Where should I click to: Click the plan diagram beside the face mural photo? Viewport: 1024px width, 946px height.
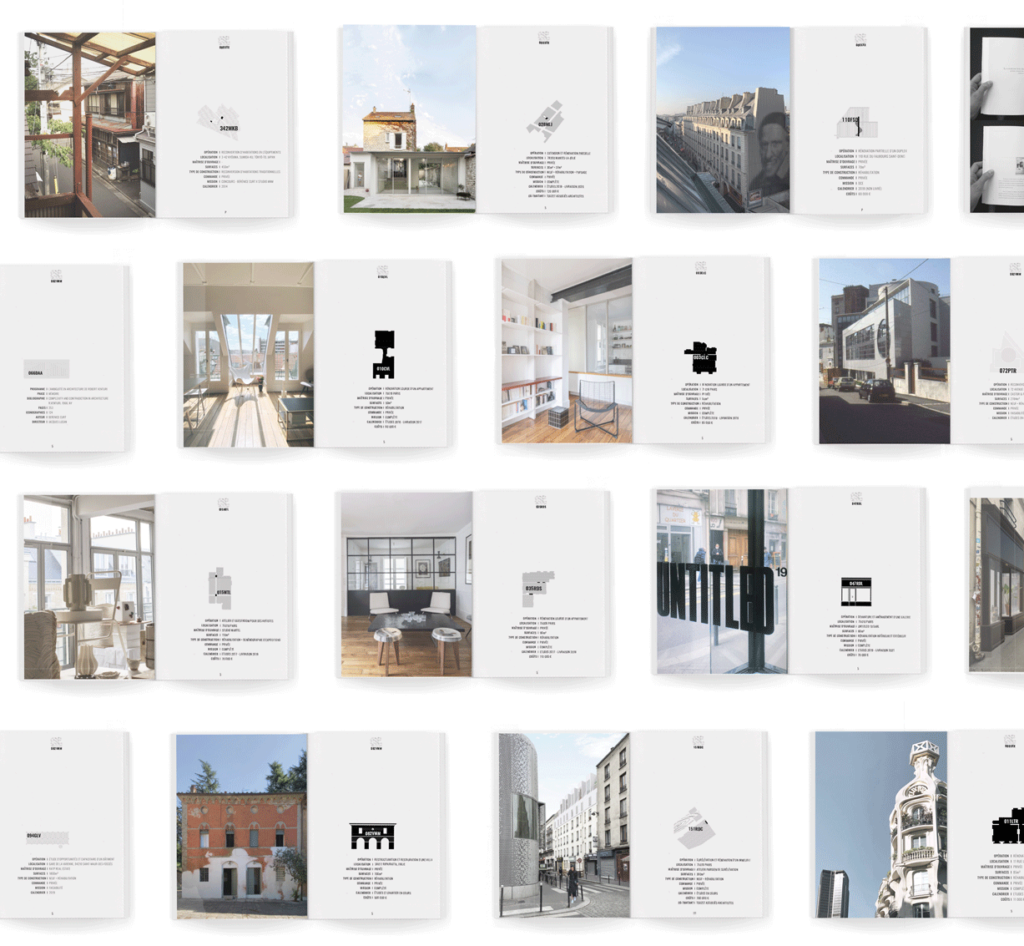[x=857, y=123]
